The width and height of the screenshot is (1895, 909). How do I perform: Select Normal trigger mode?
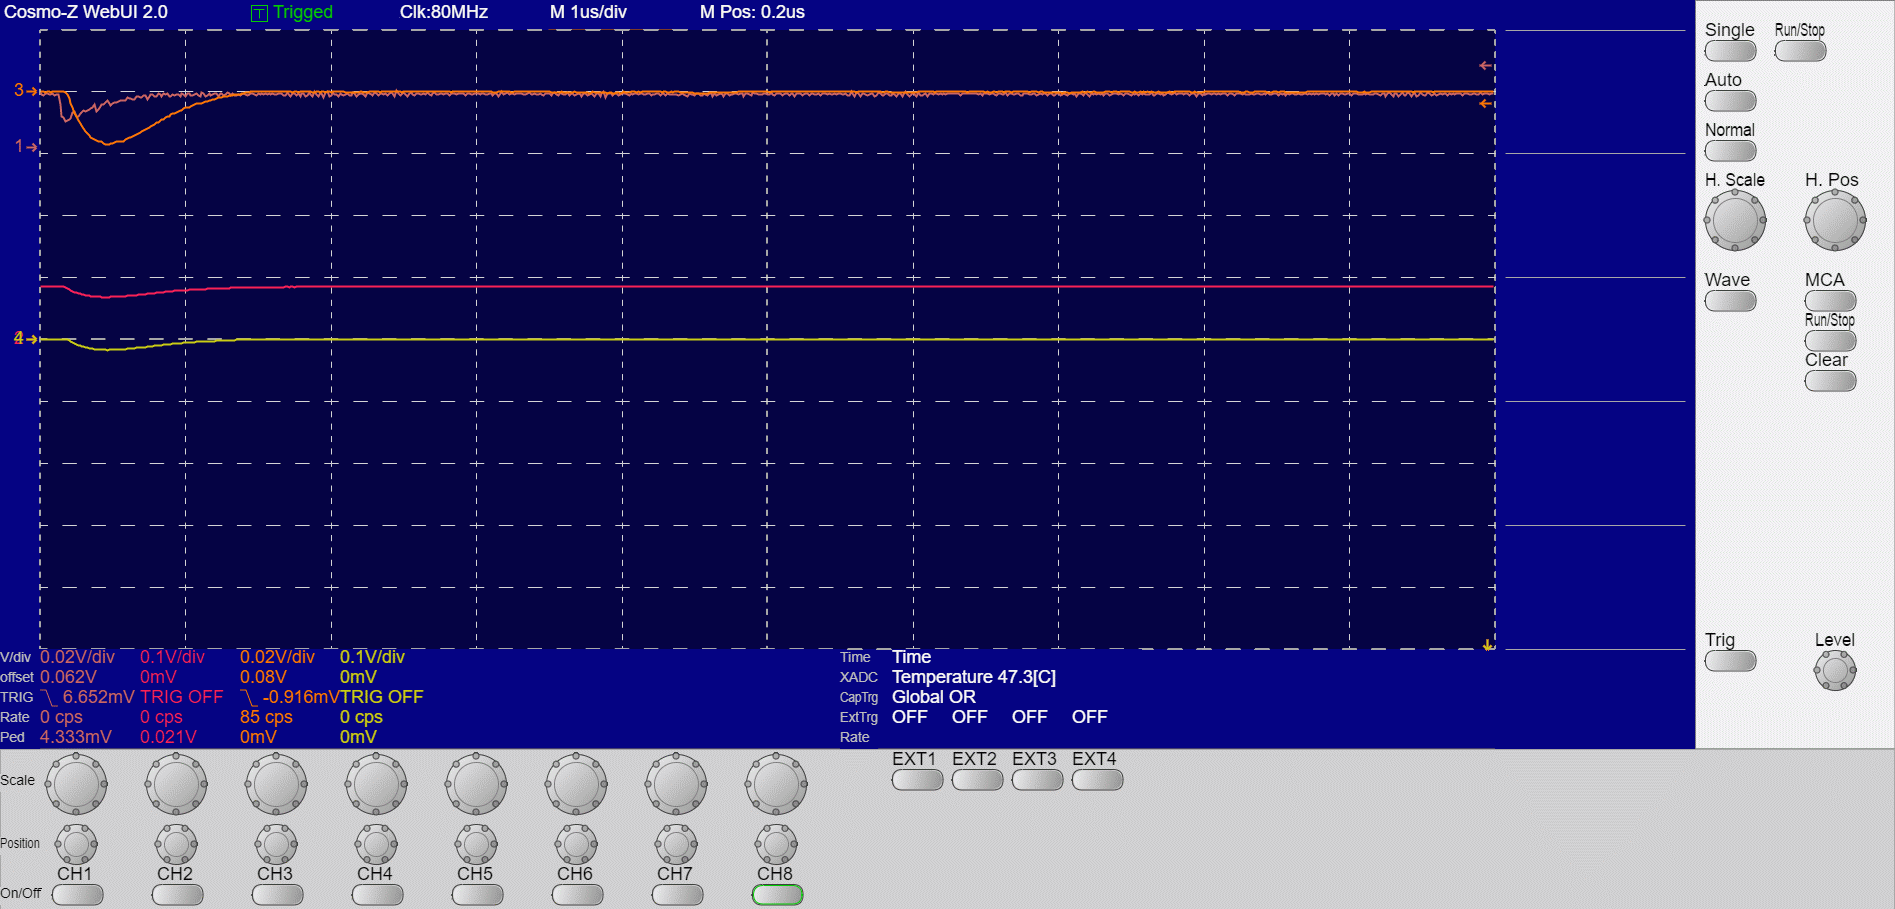coord(1730,151)
